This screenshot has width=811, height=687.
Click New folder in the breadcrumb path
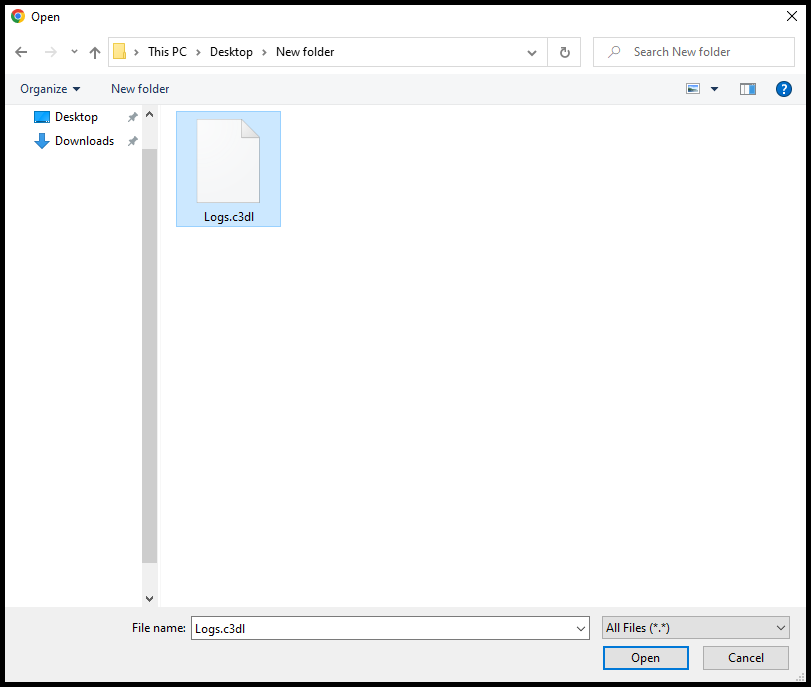click(305, 52)
